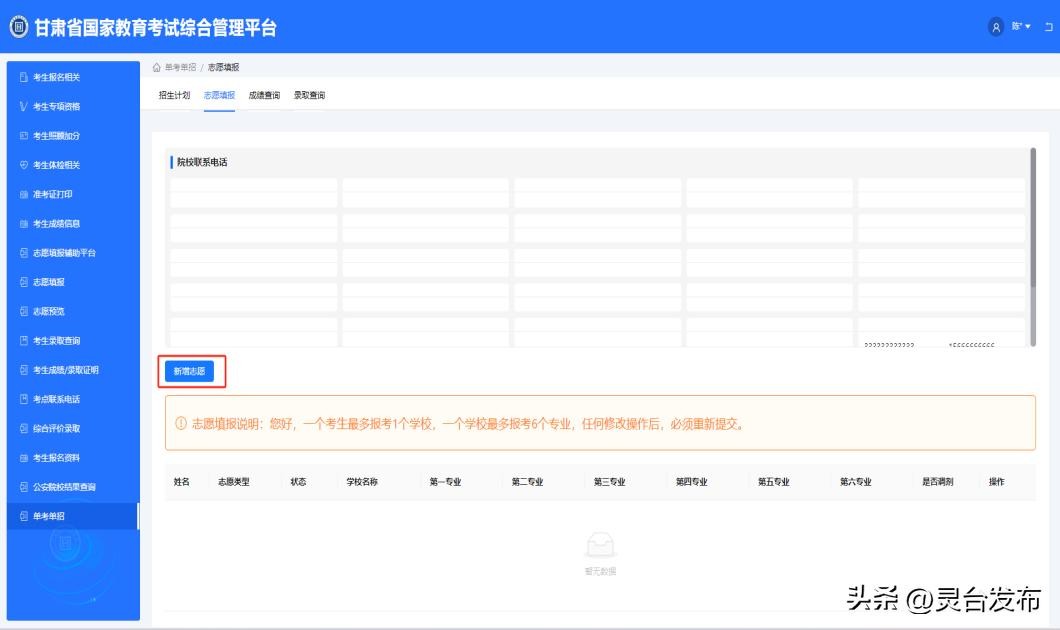Screen dimensions: 1060x630
Task: Open 志愿填报辅助平台 in the sidebar
Action: point(64,253)
